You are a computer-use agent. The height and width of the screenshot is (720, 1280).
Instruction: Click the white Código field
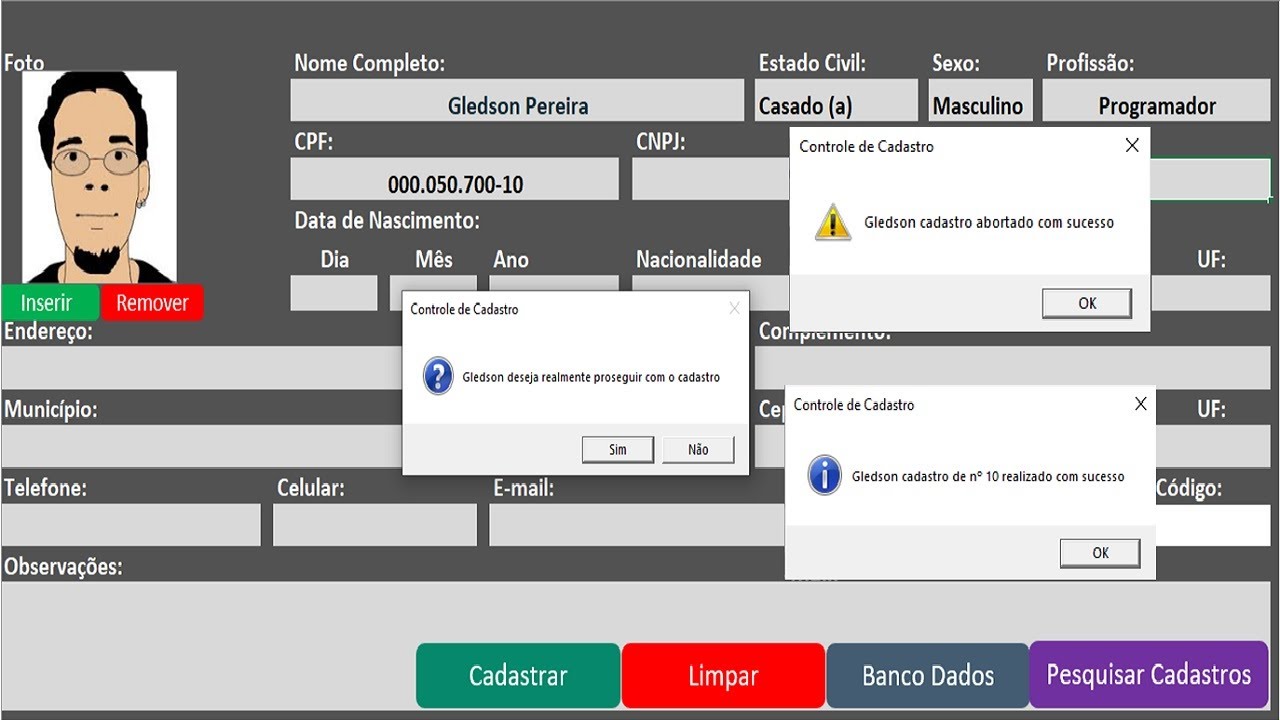click(1213, 525)
